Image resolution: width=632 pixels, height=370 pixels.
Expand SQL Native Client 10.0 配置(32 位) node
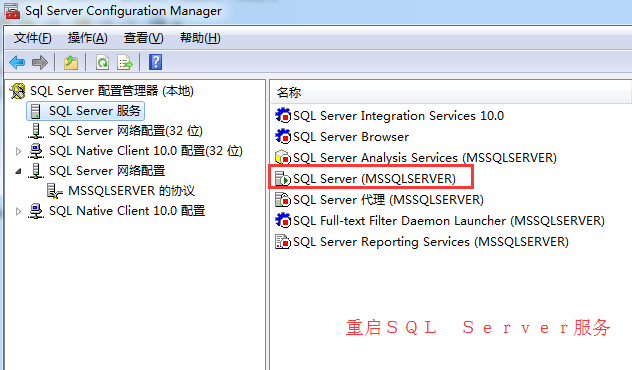[x=18, y=151]
